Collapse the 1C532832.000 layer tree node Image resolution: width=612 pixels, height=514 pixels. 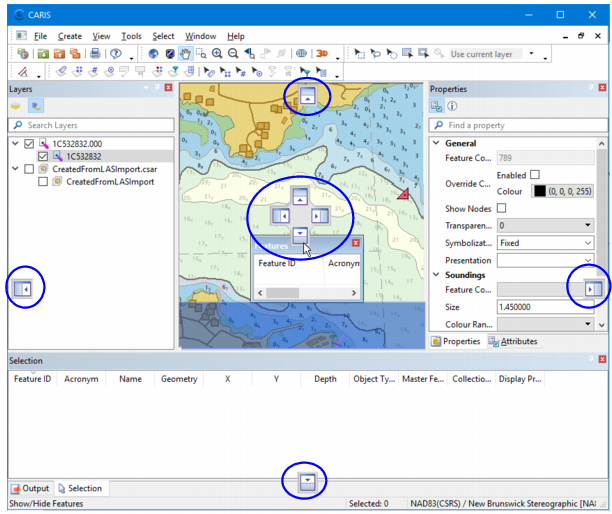coord(14,144)
